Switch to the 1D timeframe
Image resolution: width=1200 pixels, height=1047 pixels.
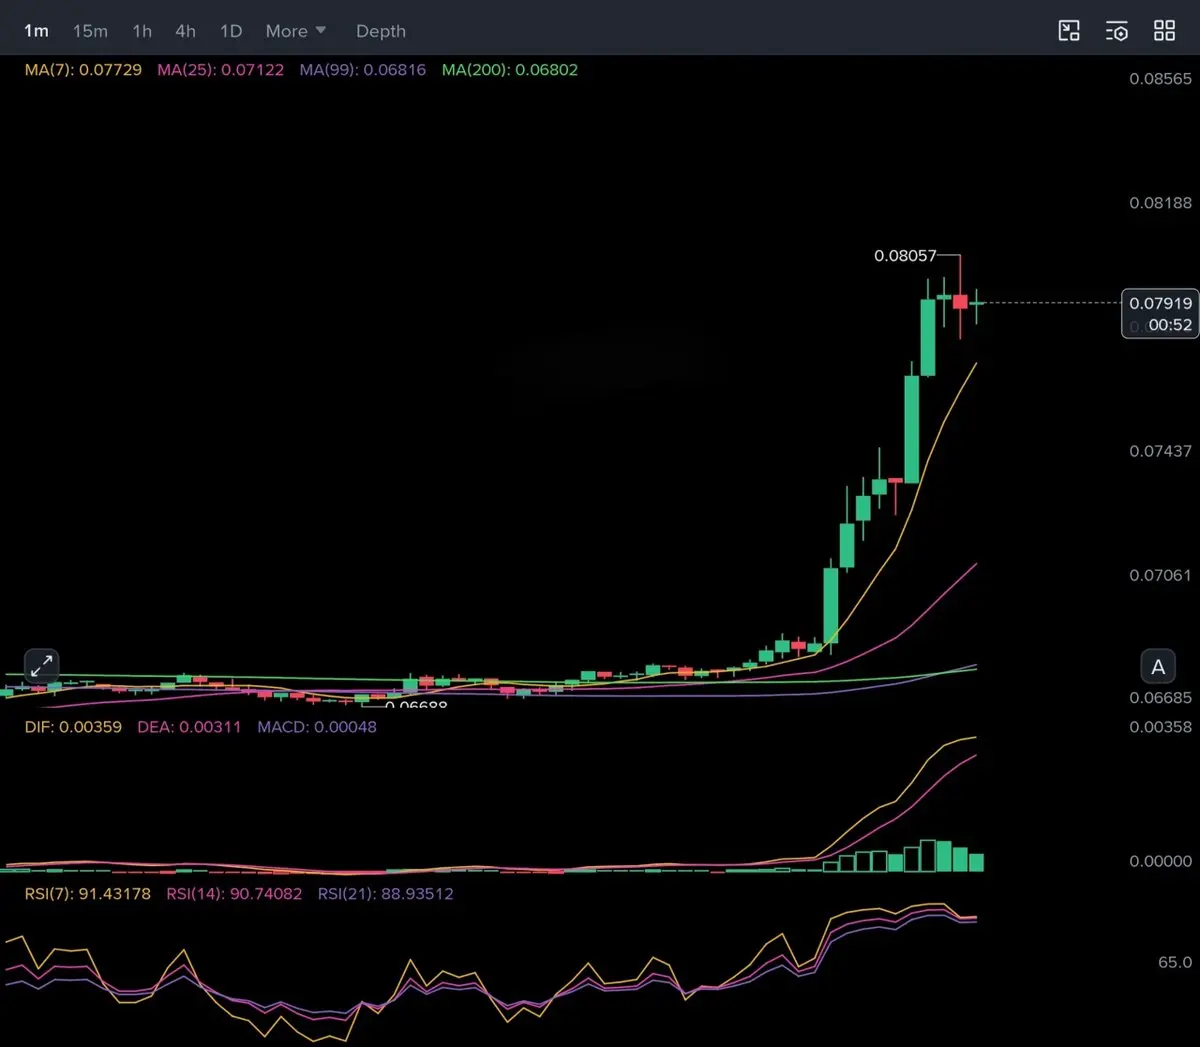coord(231,31)
